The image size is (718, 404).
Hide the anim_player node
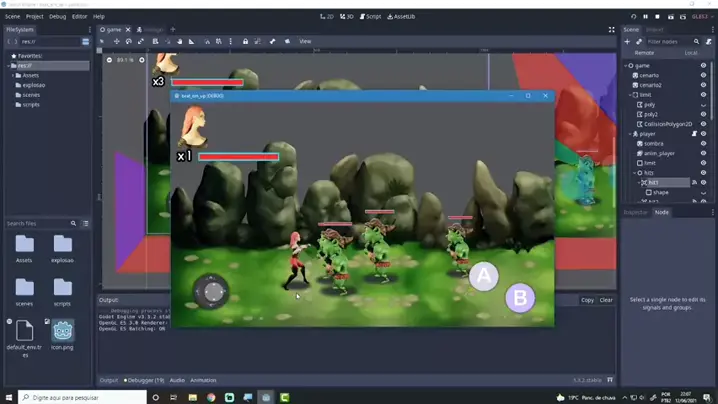tap(703, 153)
